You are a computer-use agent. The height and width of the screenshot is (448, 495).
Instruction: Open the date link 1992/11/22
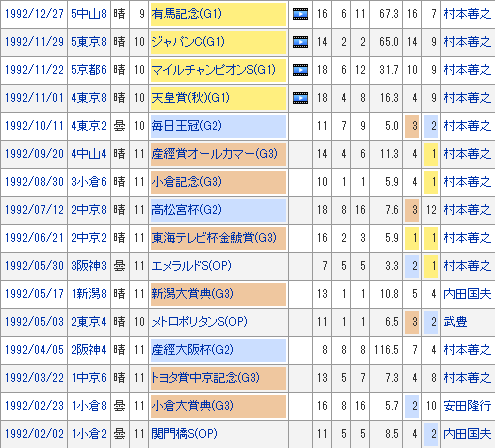click(34, 70)
